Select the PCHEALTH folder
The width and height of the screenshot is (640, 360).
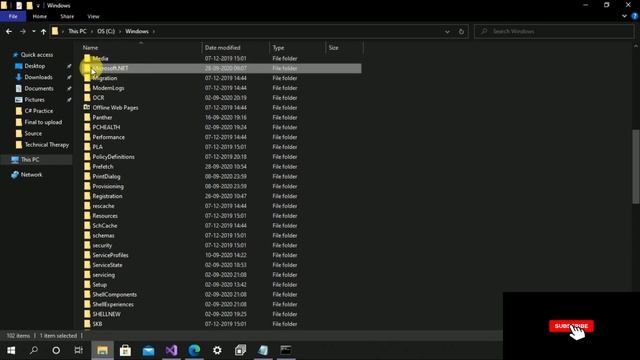click(106, 127)
